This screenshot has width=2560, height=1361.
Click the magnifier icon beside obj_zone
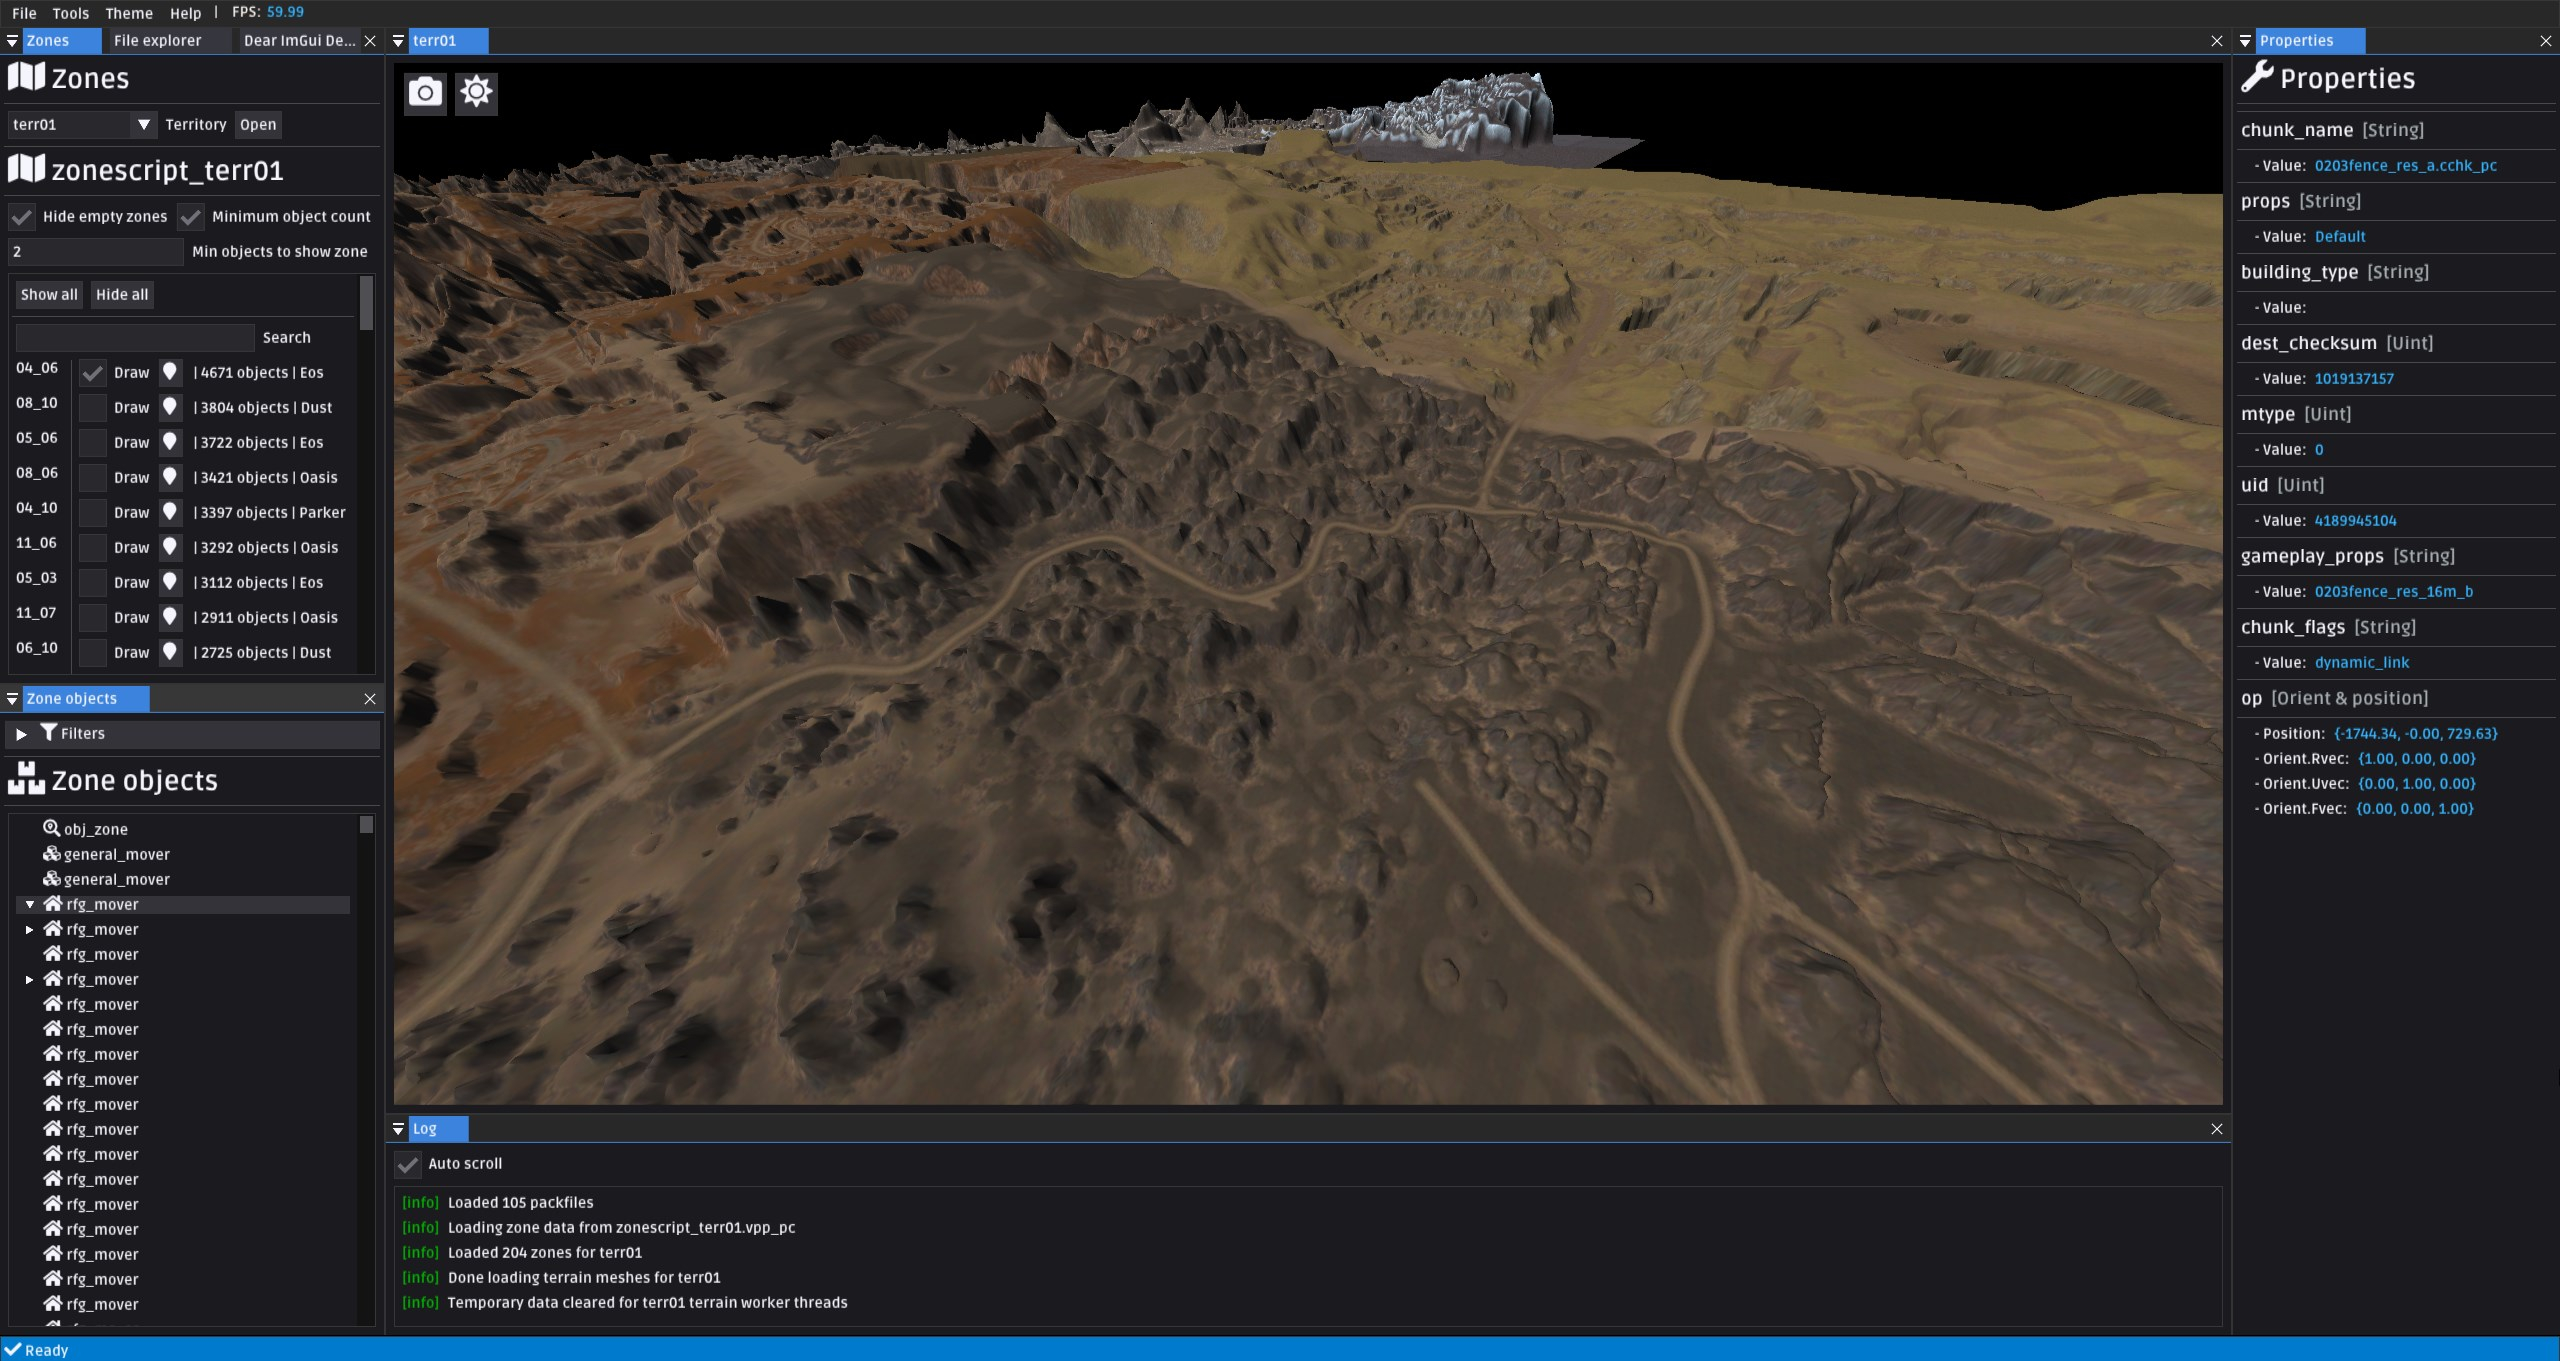[52, 828]
